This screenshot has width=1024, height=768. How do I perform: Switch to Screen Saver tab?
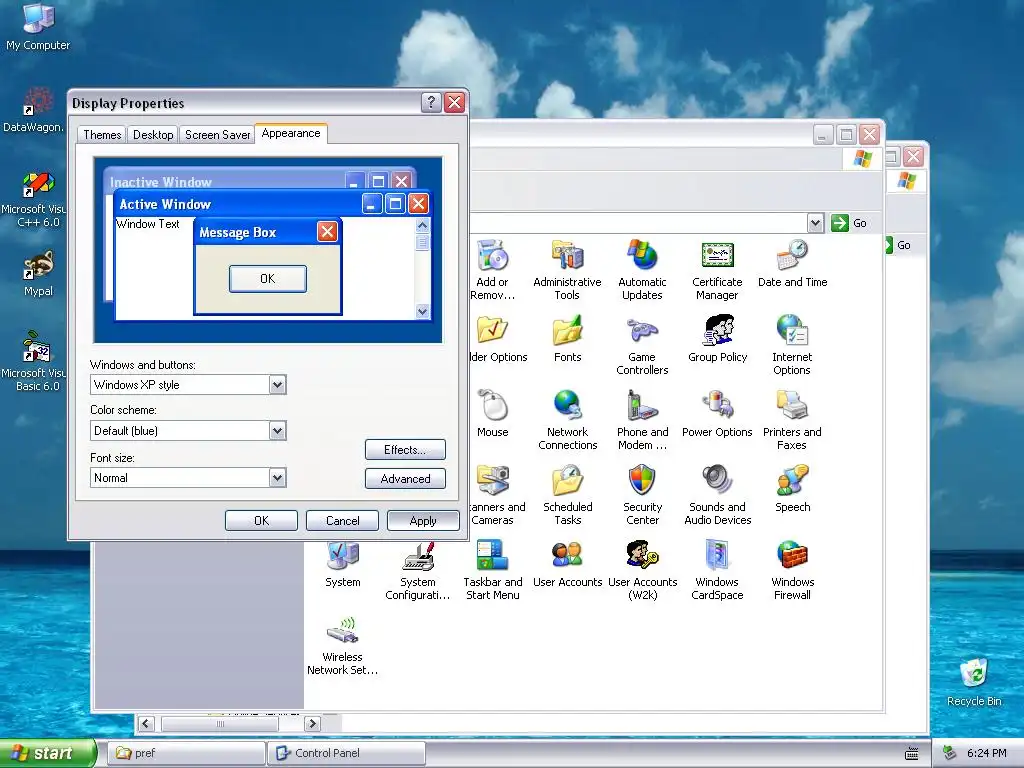[x=217, y=135]
